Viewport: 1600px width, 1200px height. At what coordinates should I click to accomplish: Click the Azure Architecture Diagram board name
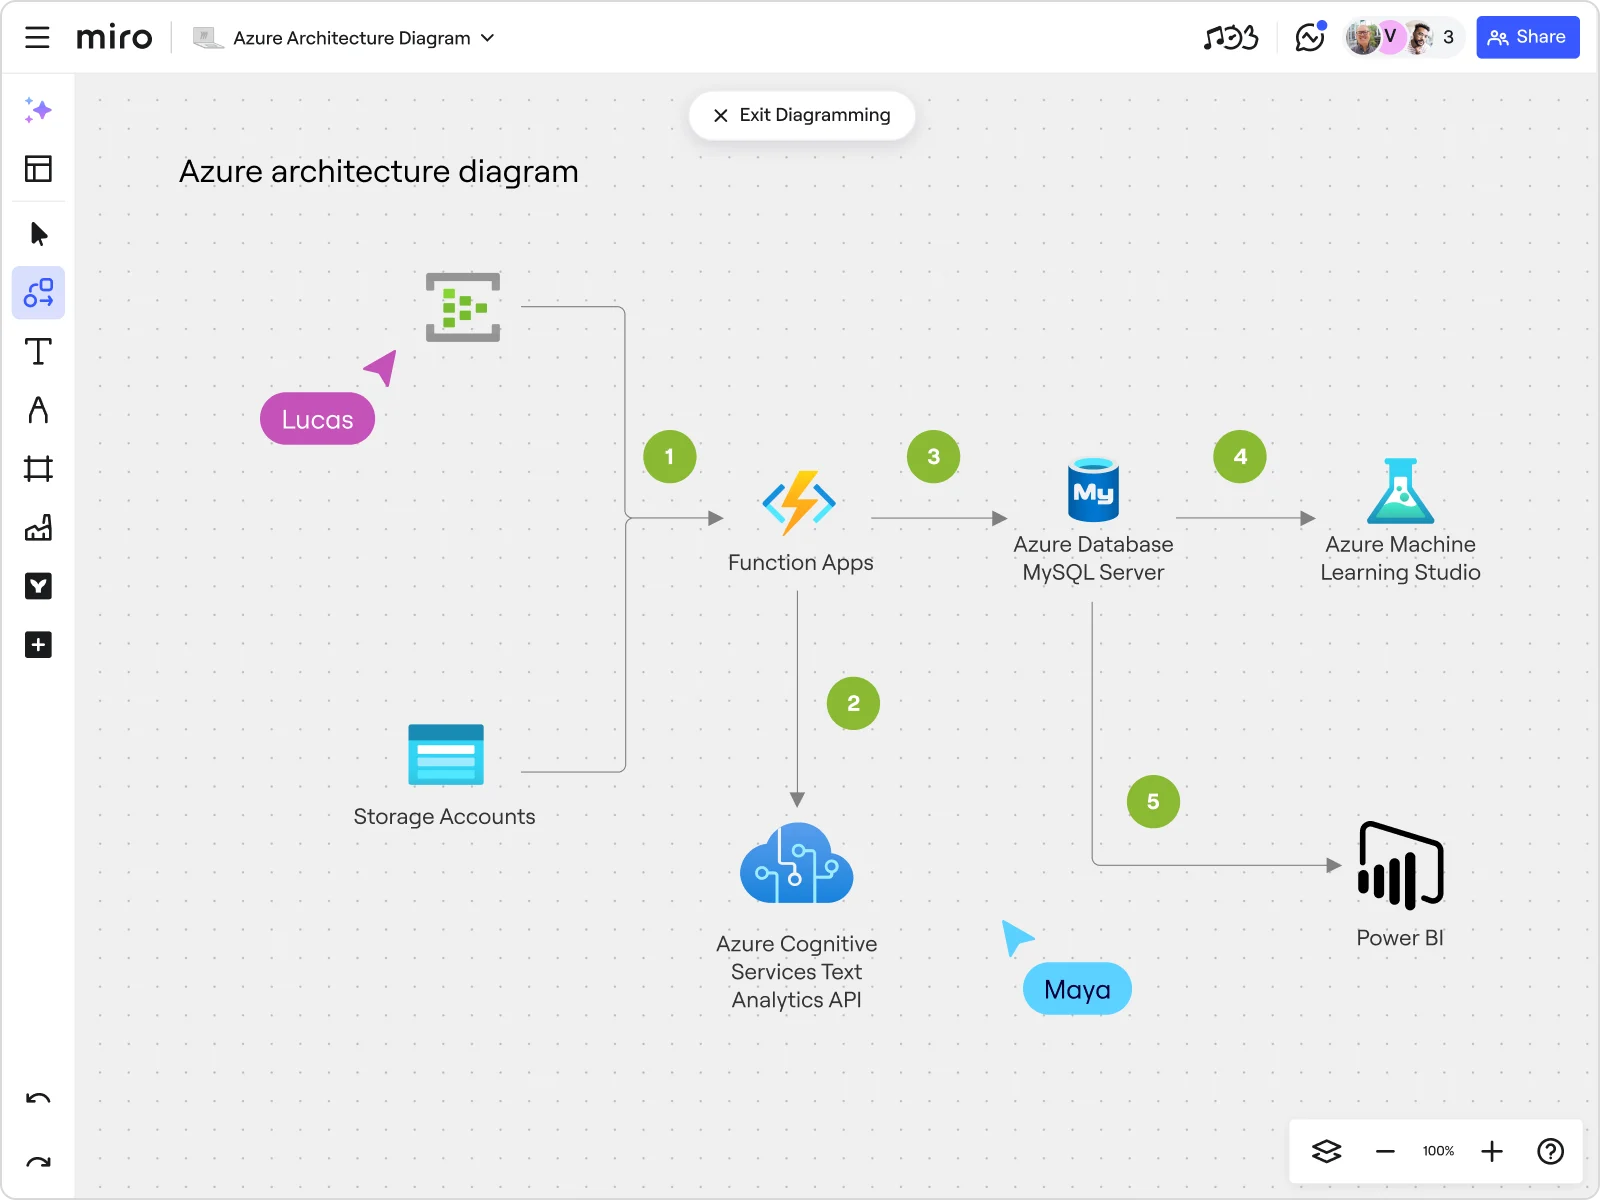(x=352, y=38)
